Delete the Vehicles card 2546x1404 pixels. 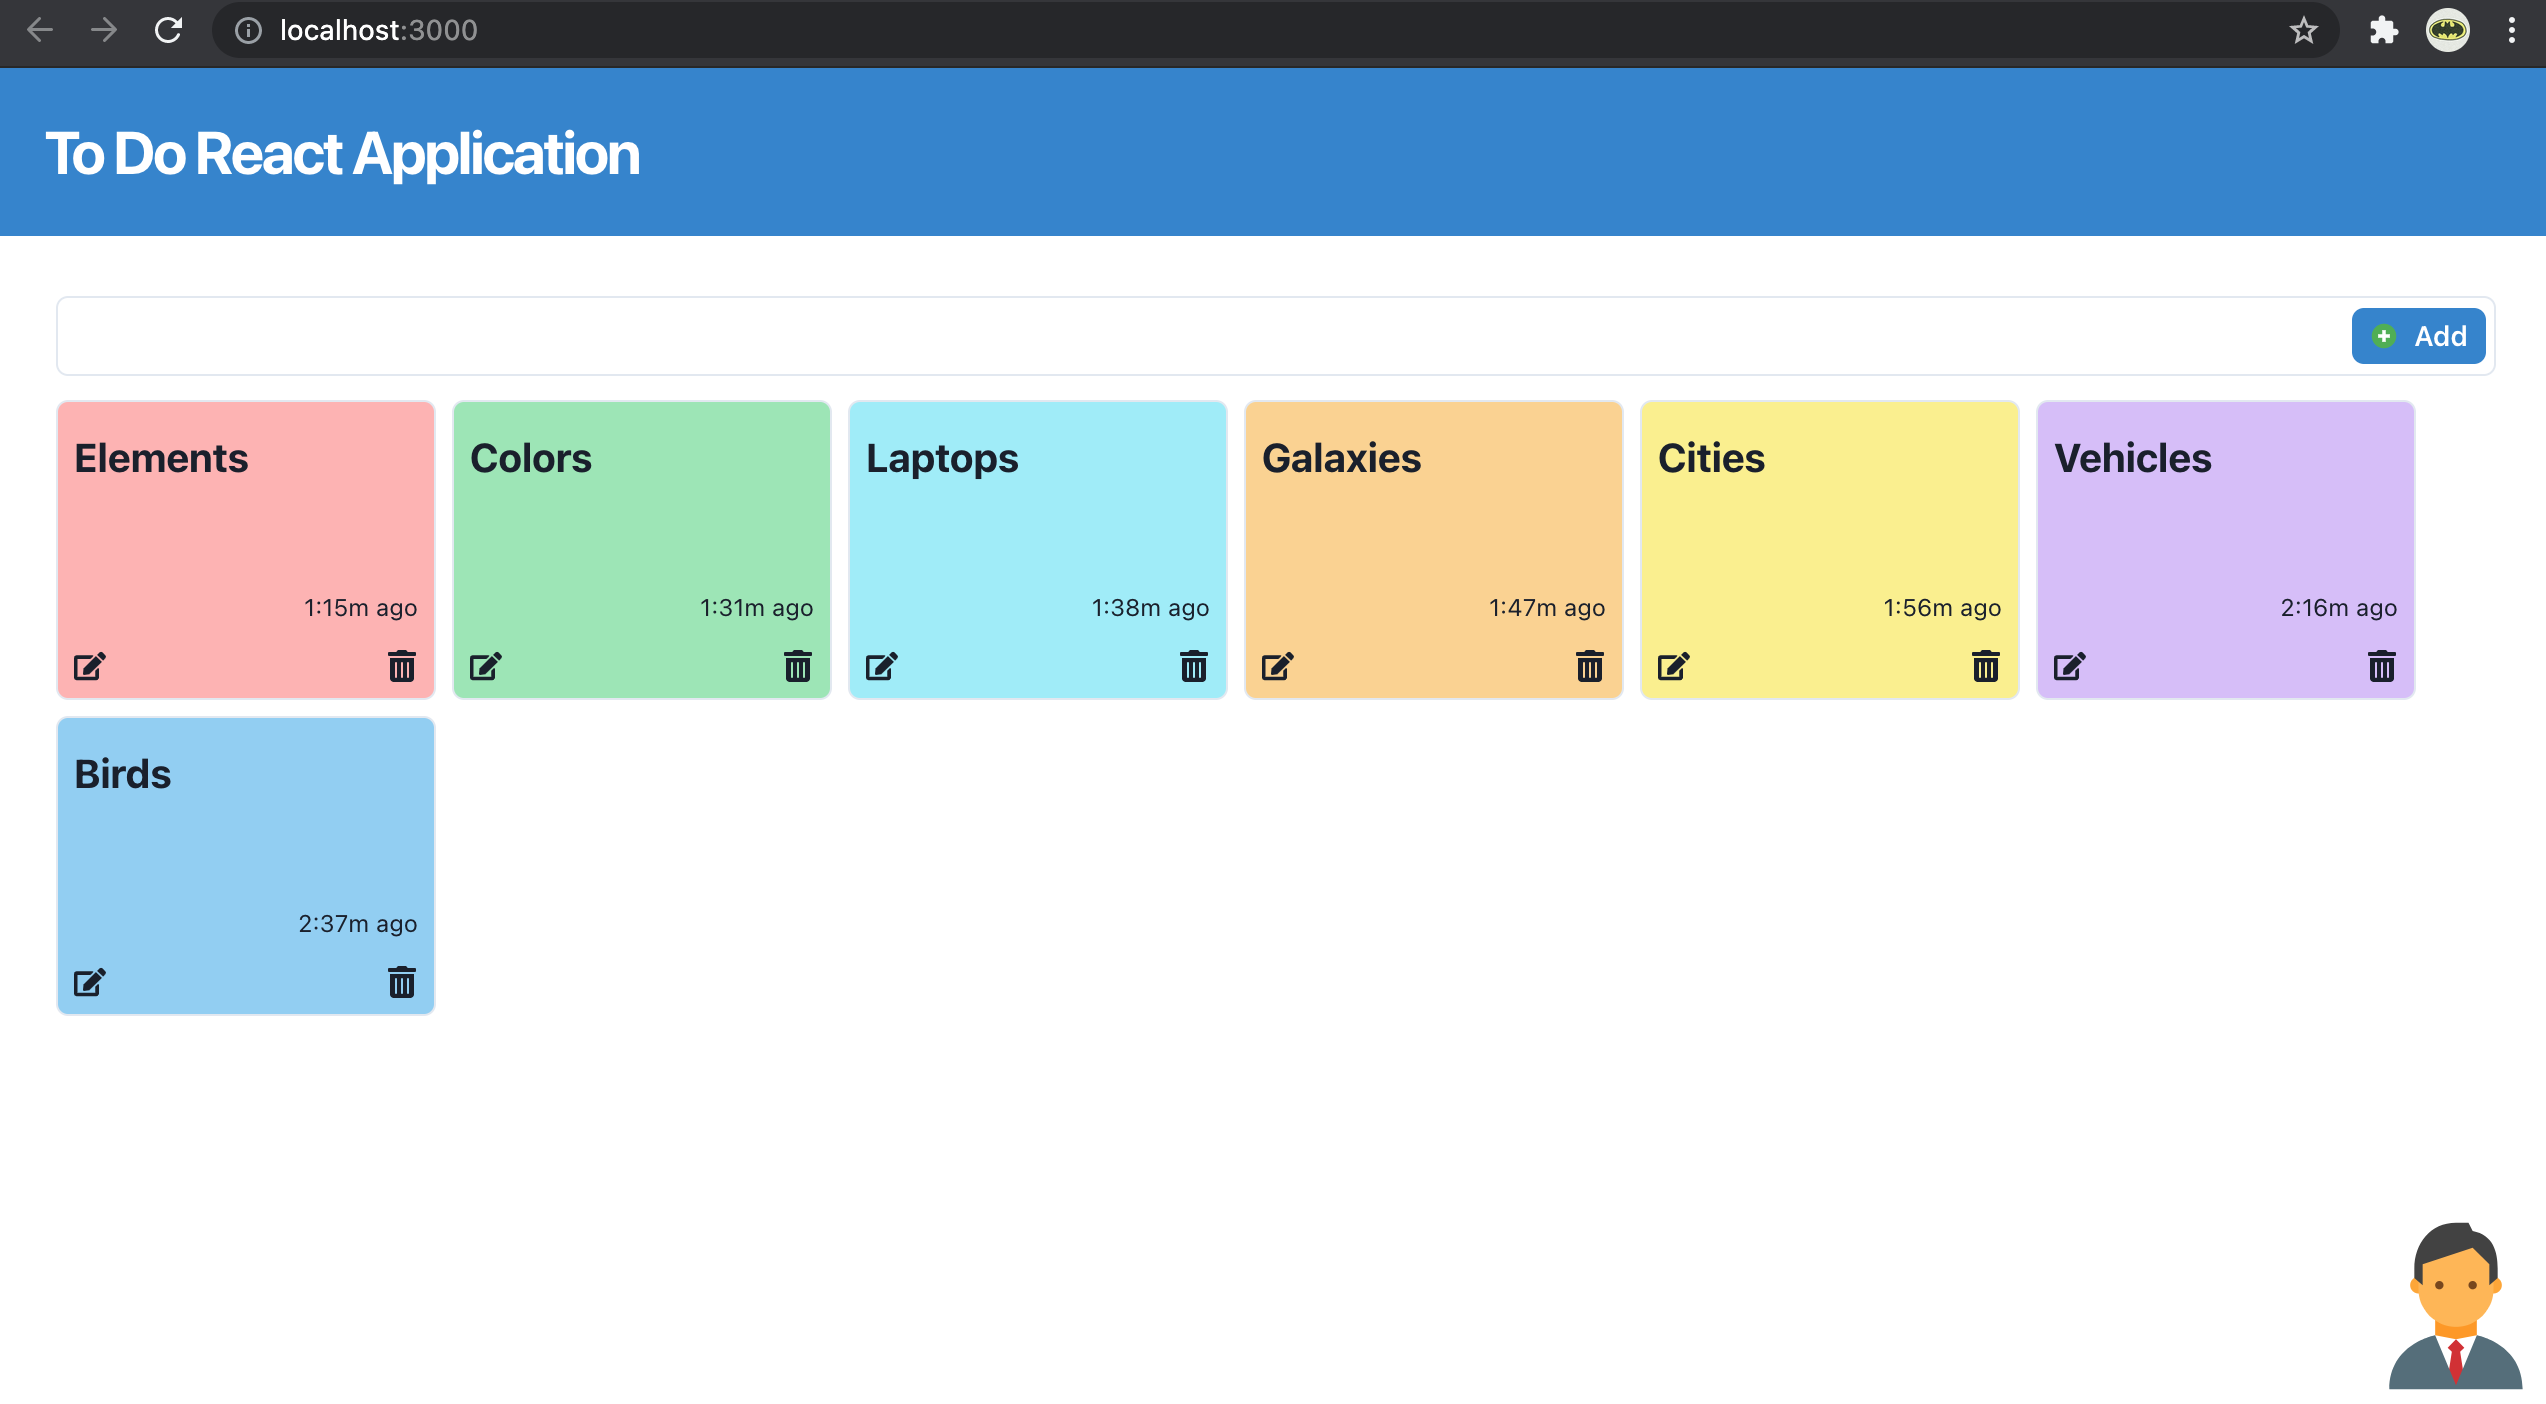point(2381,666)
